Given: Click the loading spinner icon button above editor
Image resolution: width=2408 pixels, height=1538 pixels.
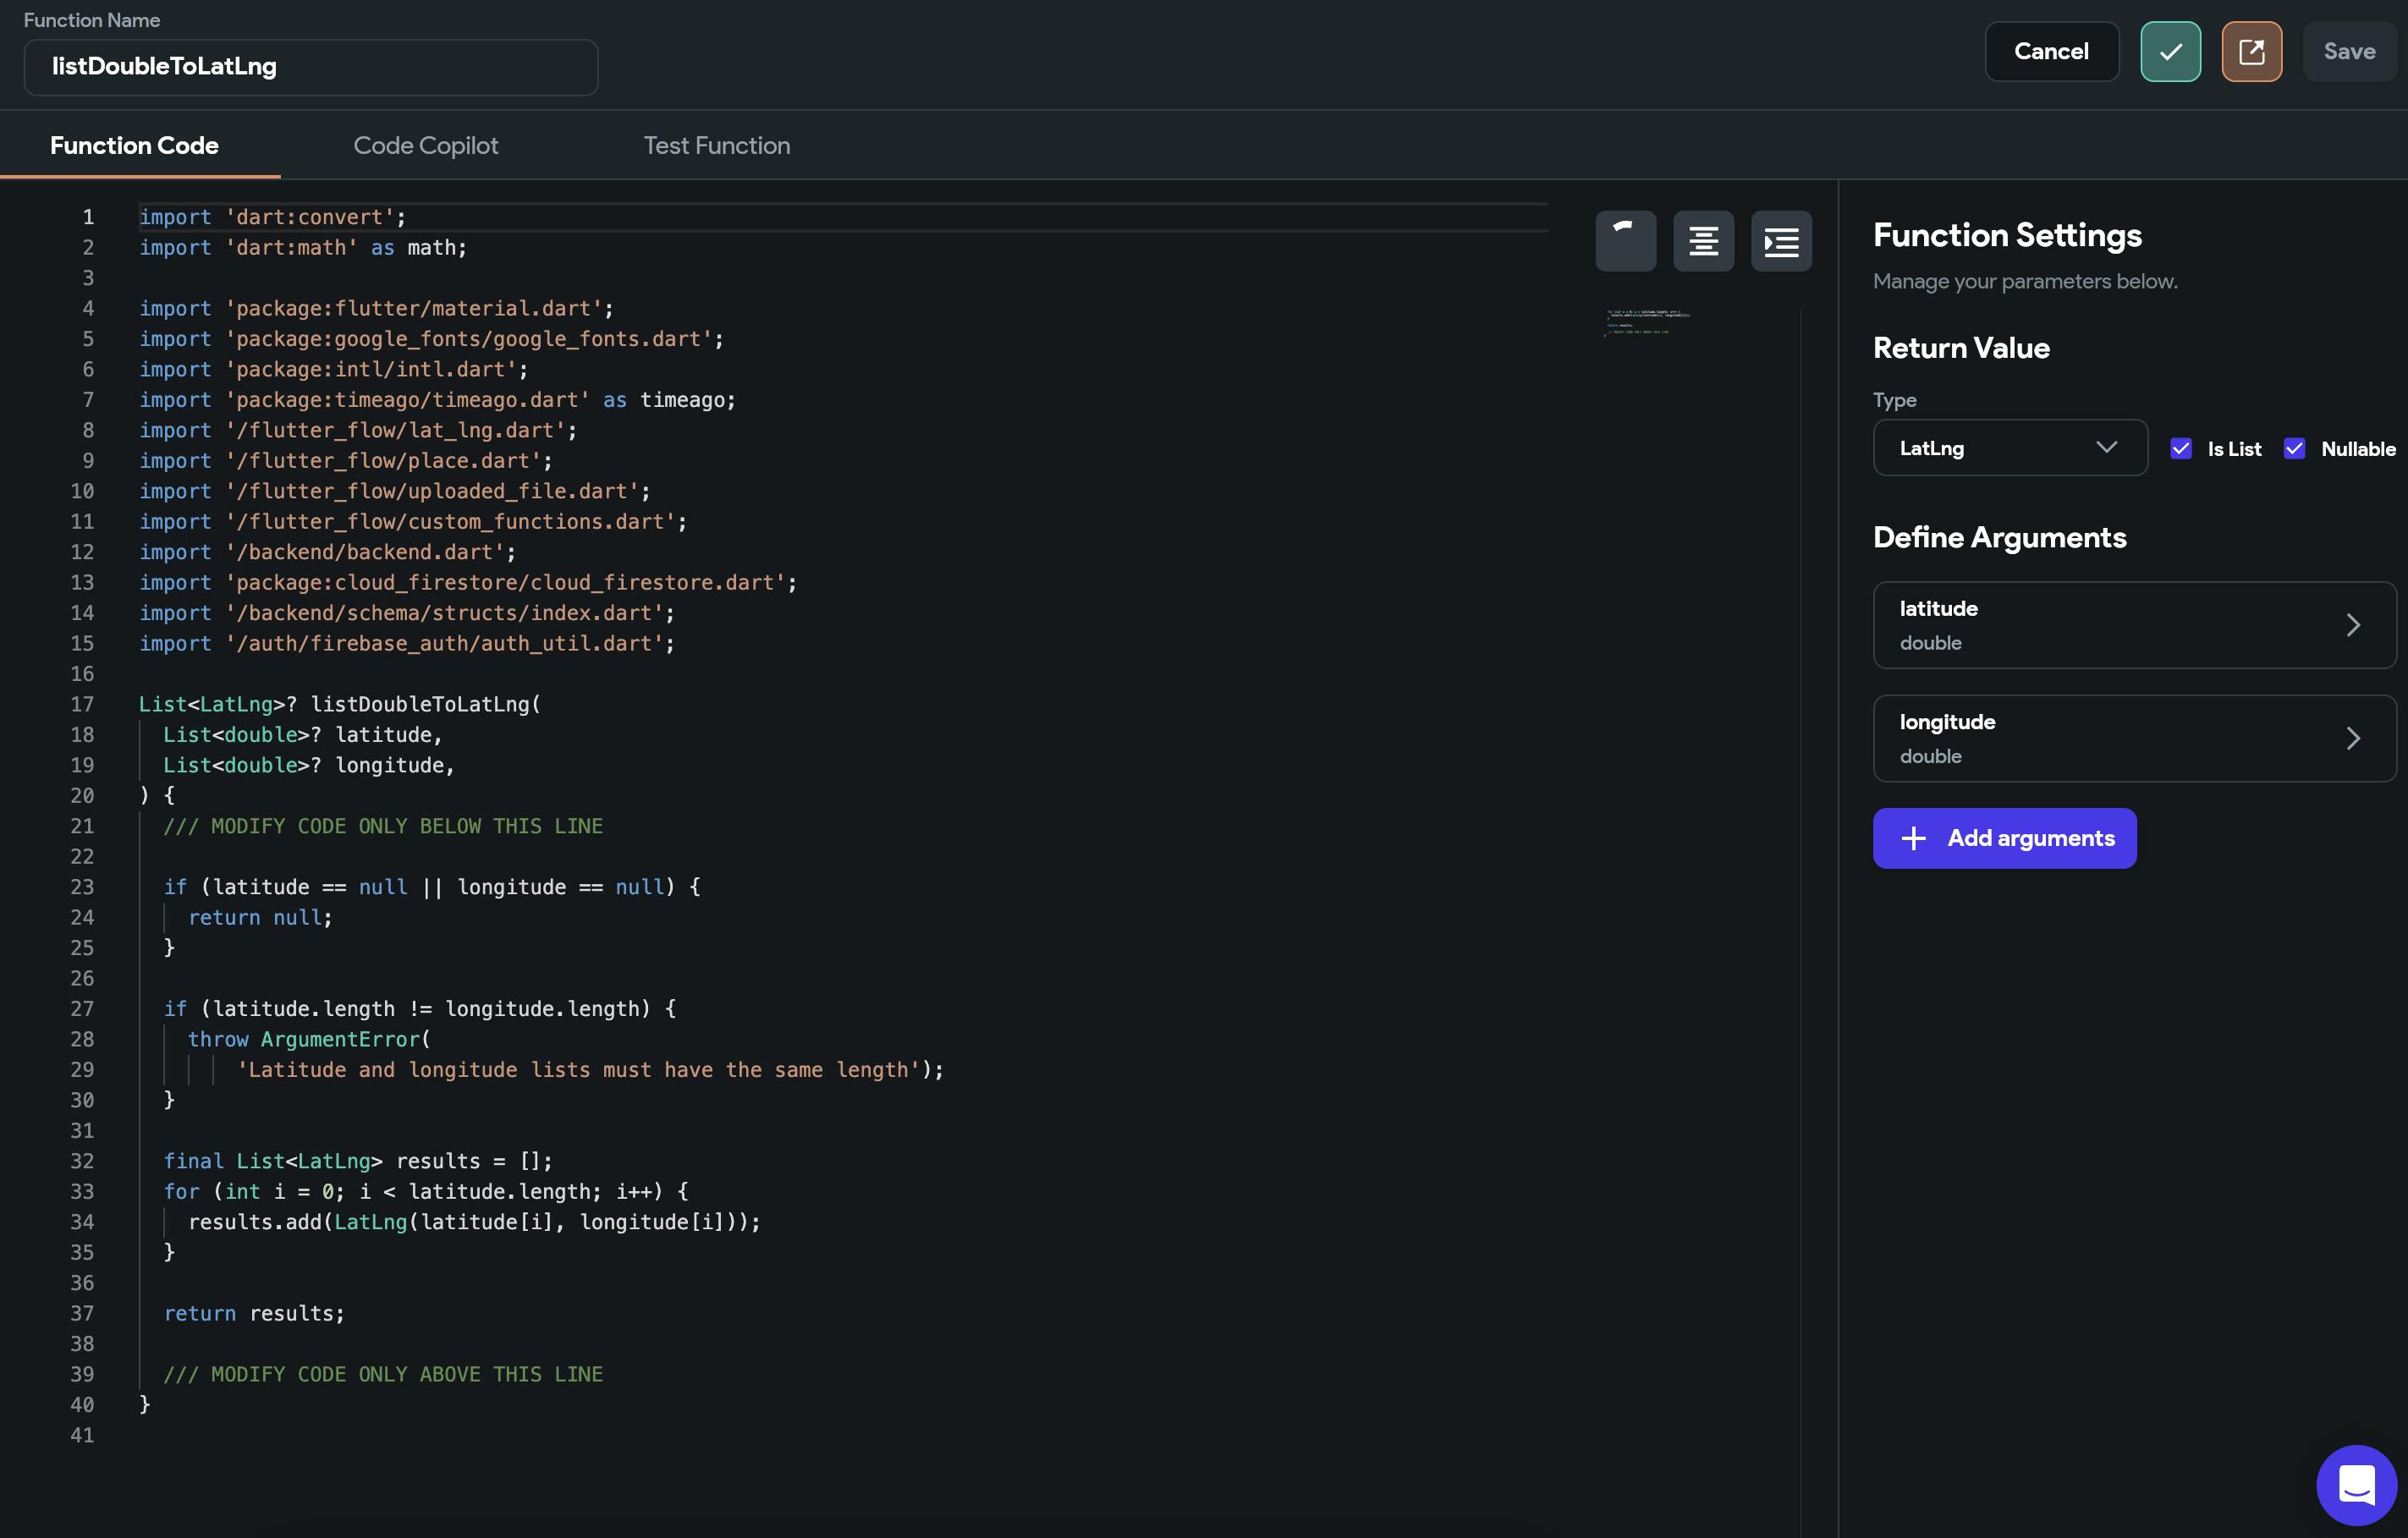Looking at the screenshot, I should 1625,240.
